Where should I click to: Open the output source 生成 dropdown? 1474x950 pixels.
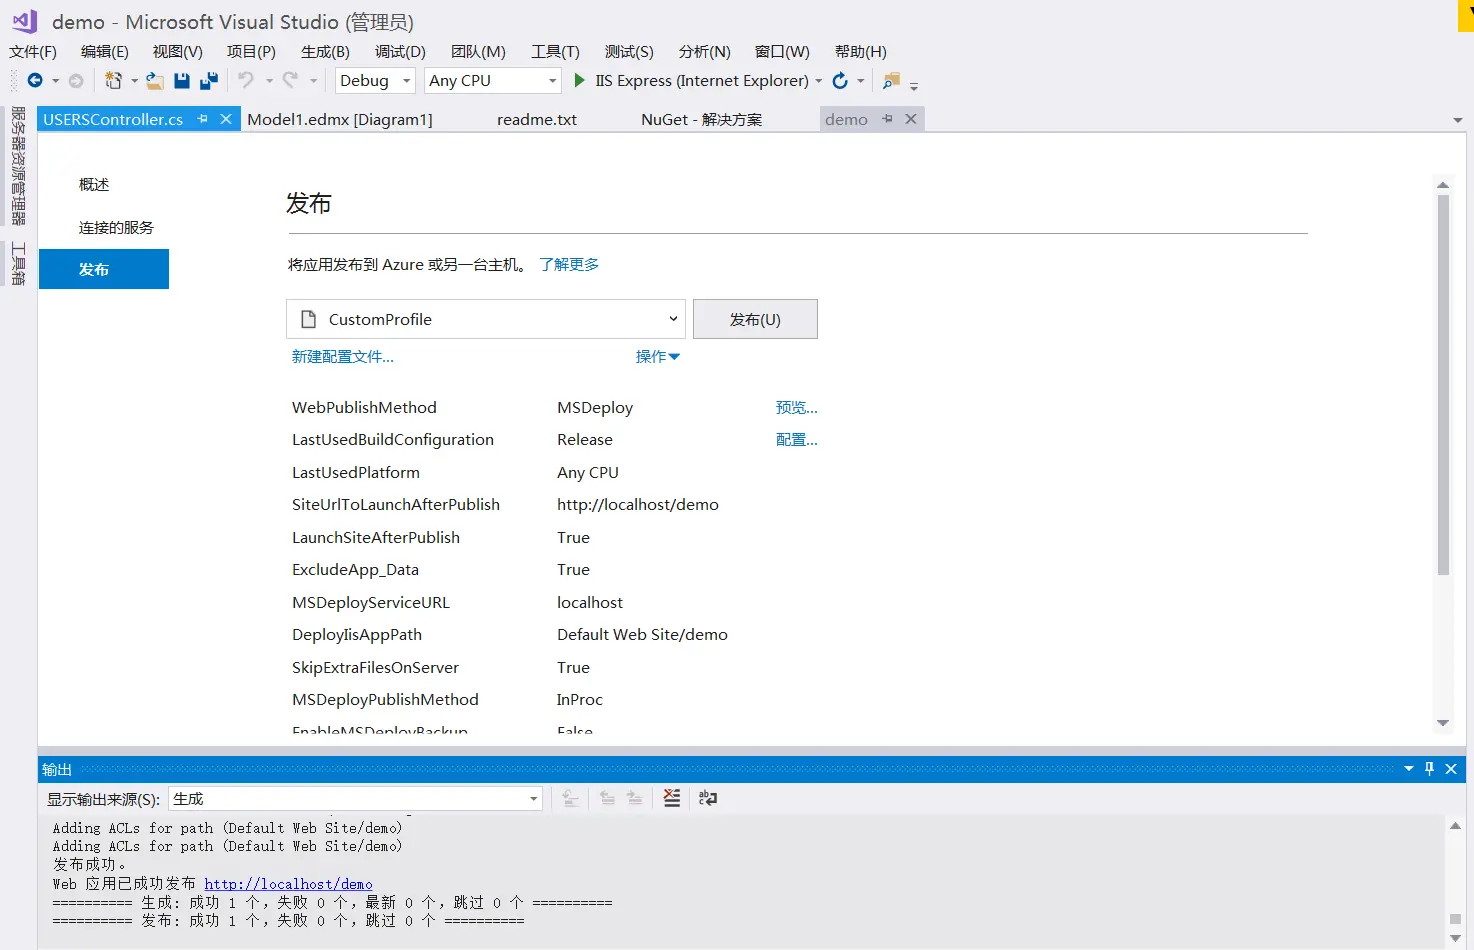click(x=356, y=798)
